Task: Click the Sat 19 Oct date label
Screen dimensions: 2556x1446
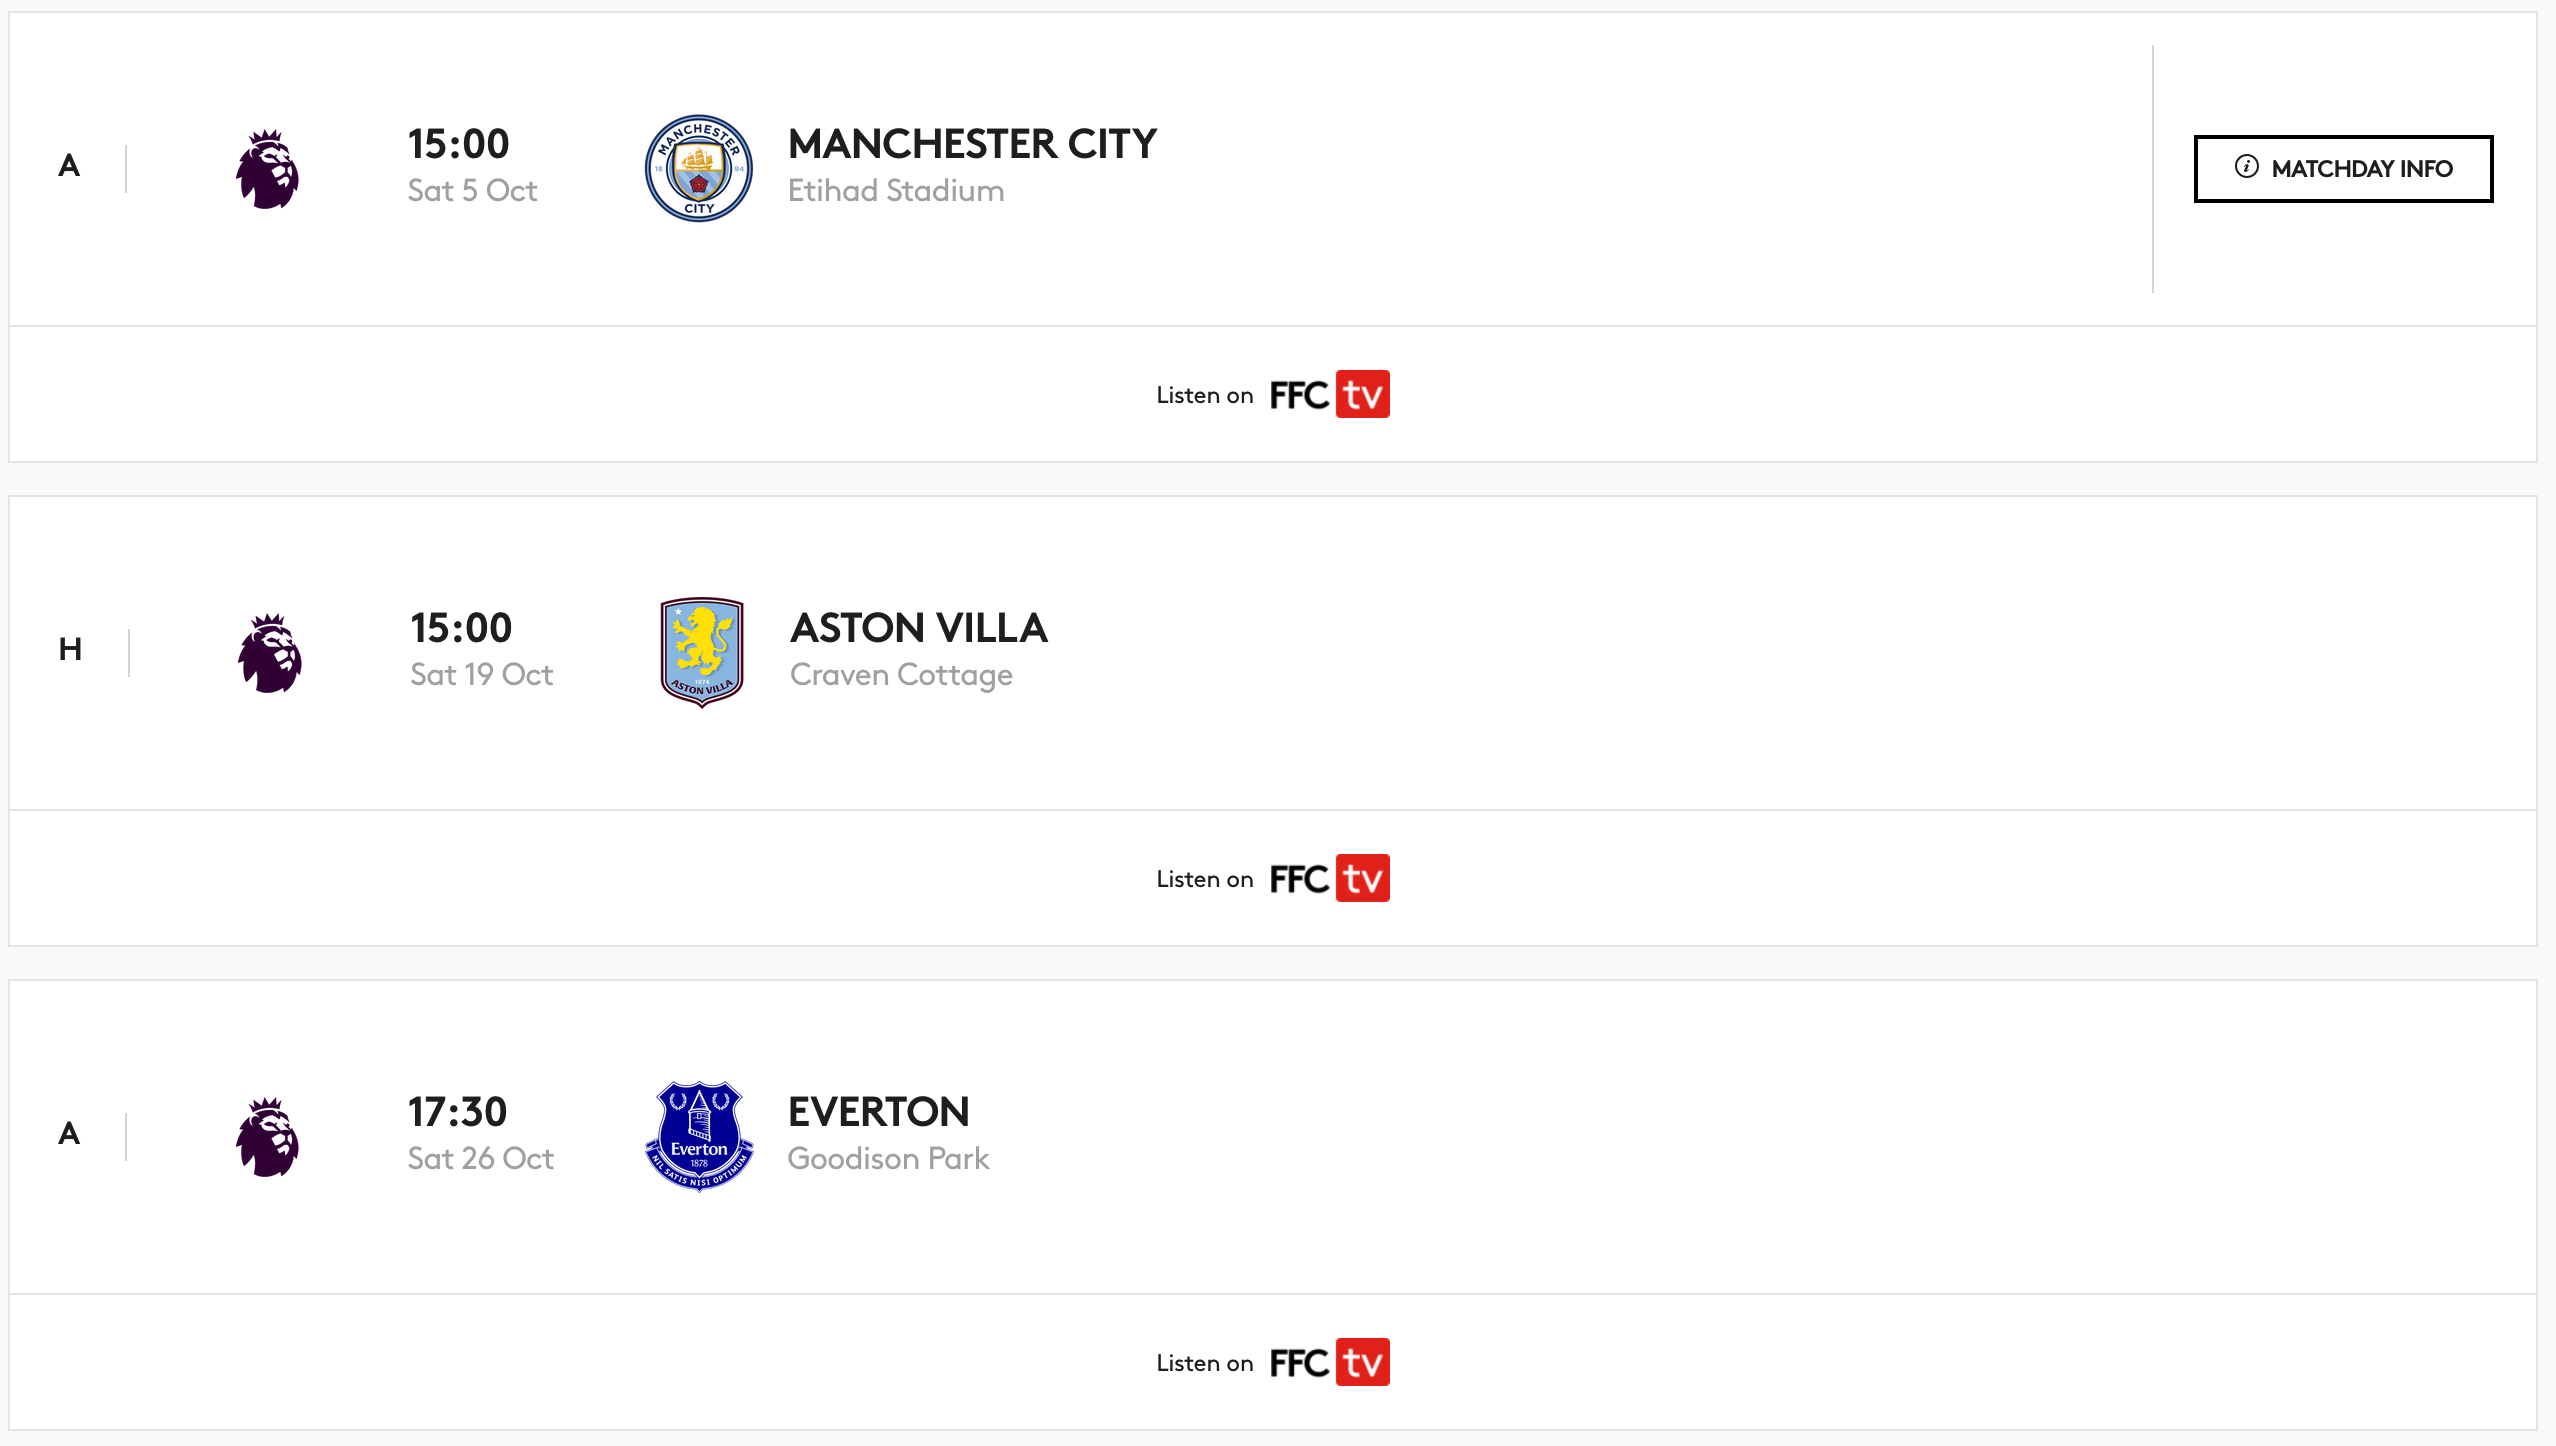Action: [481, 674]
